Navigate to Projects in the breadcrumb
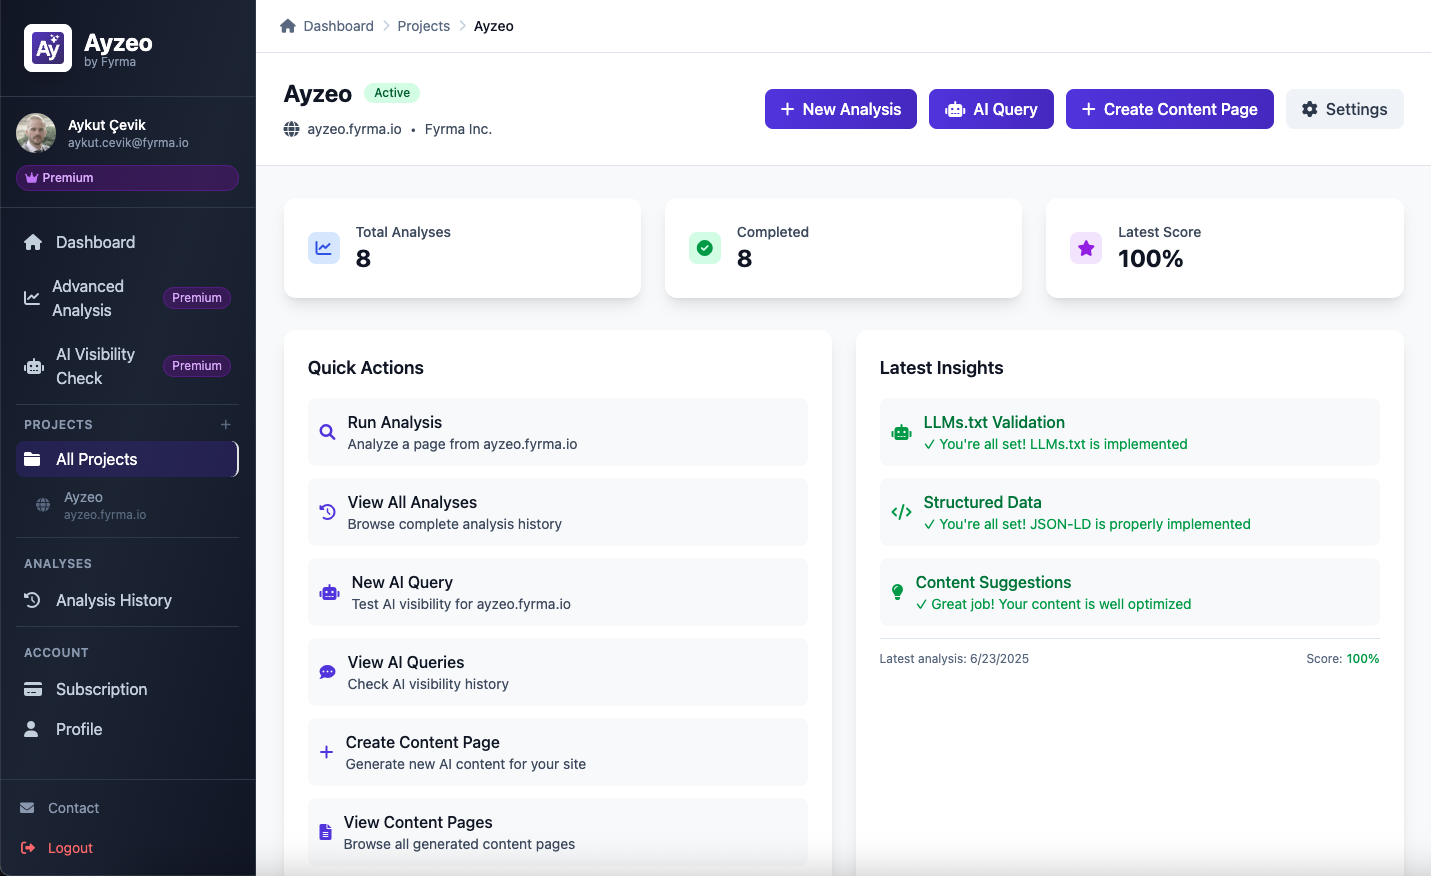 pos(424,26)
